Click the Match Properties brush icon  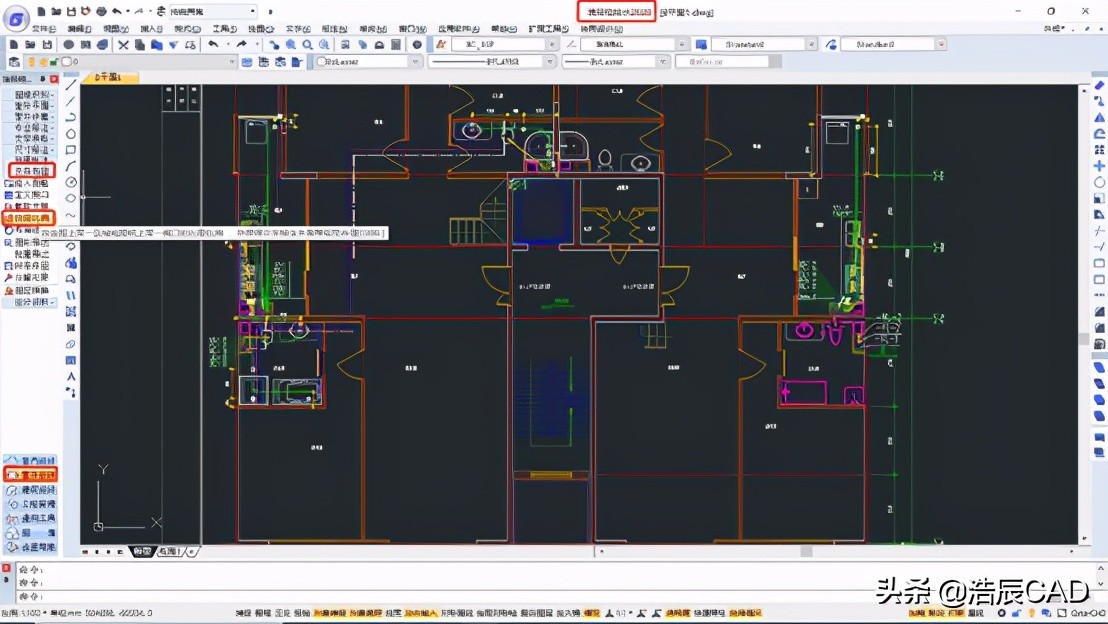[173, 45]
